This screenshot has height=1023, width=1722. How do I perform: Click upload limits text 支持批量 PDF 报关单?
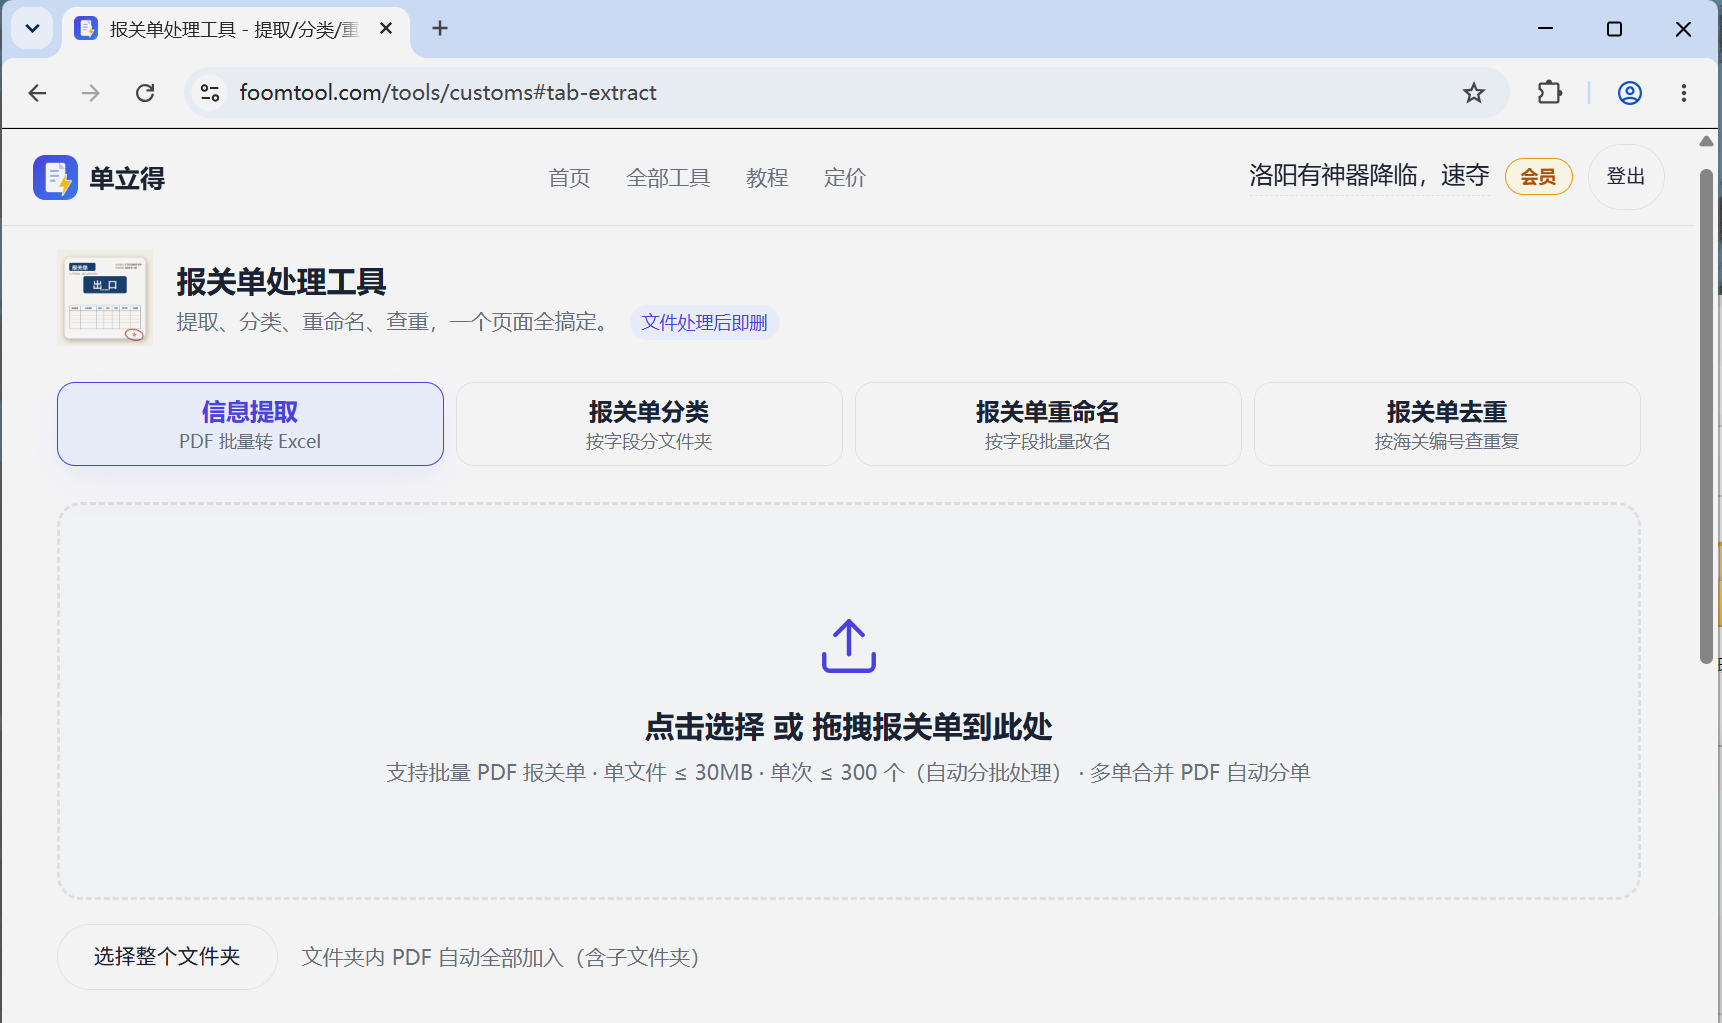pos(849,773)
